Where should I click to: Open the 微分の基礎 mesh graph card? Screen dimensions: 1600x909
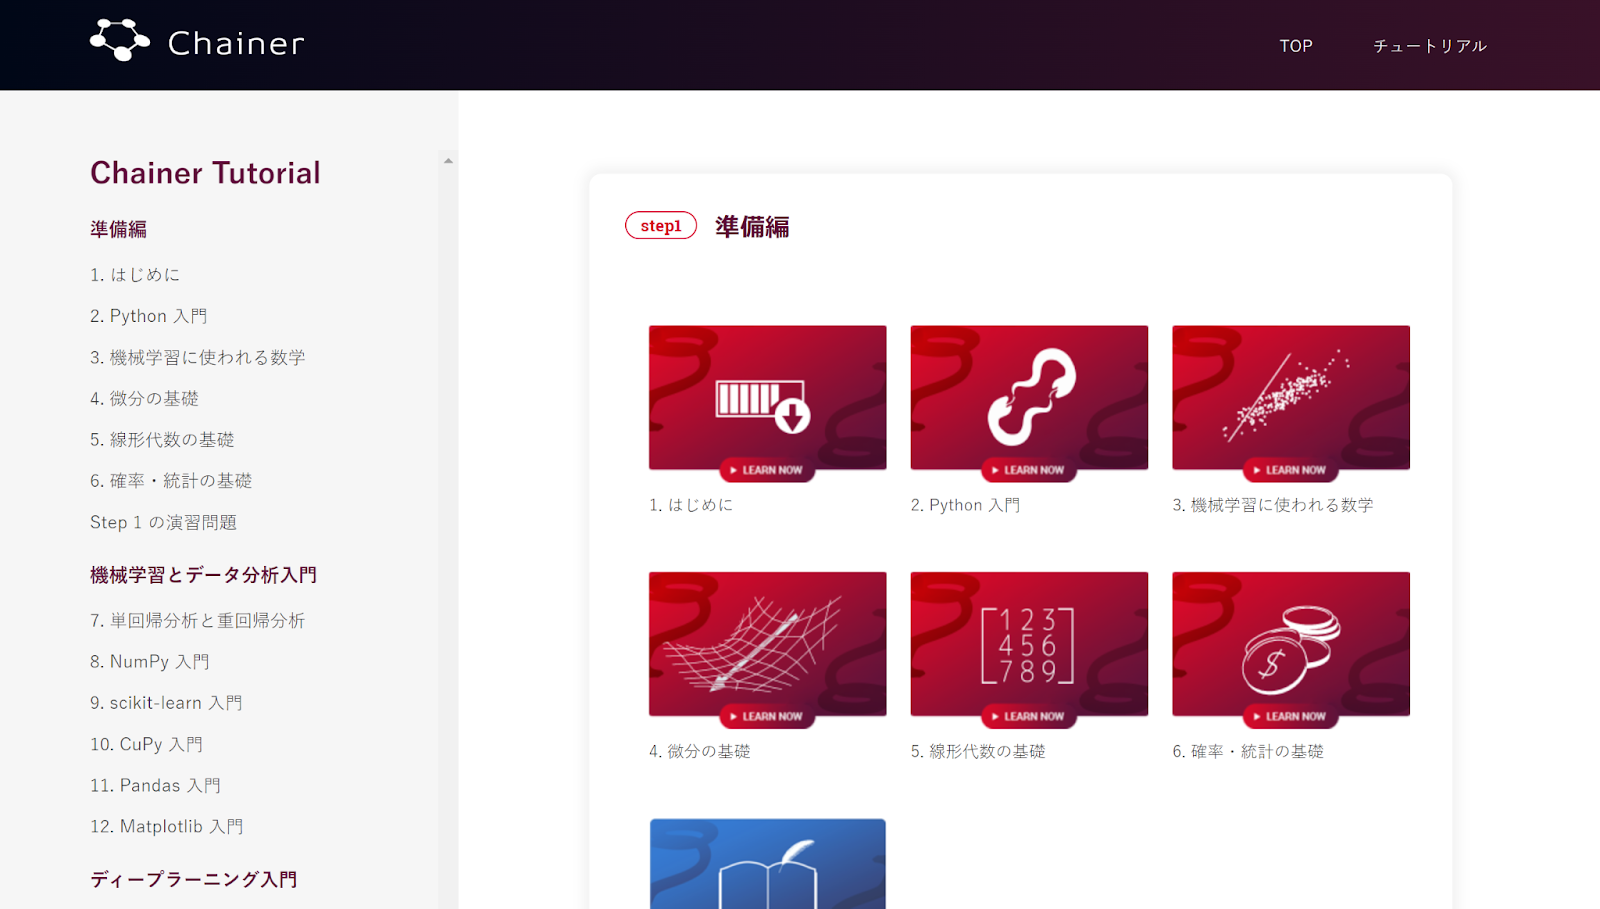tap(767, 644)
